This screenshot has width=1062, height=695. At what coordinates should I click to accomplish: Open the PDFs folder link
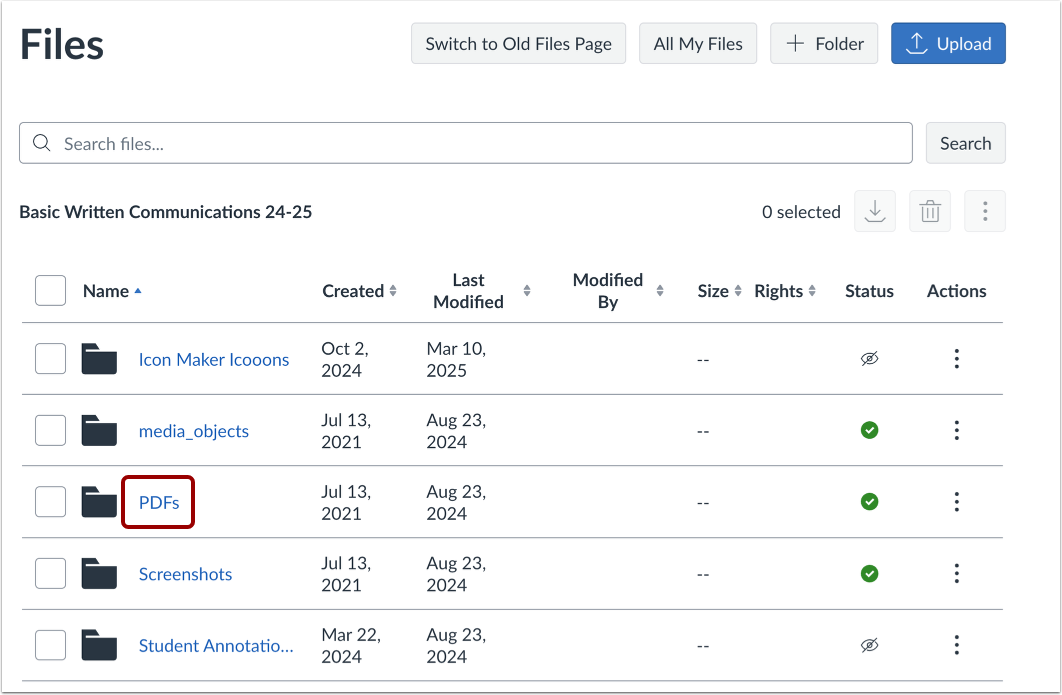tap(159, 502)
